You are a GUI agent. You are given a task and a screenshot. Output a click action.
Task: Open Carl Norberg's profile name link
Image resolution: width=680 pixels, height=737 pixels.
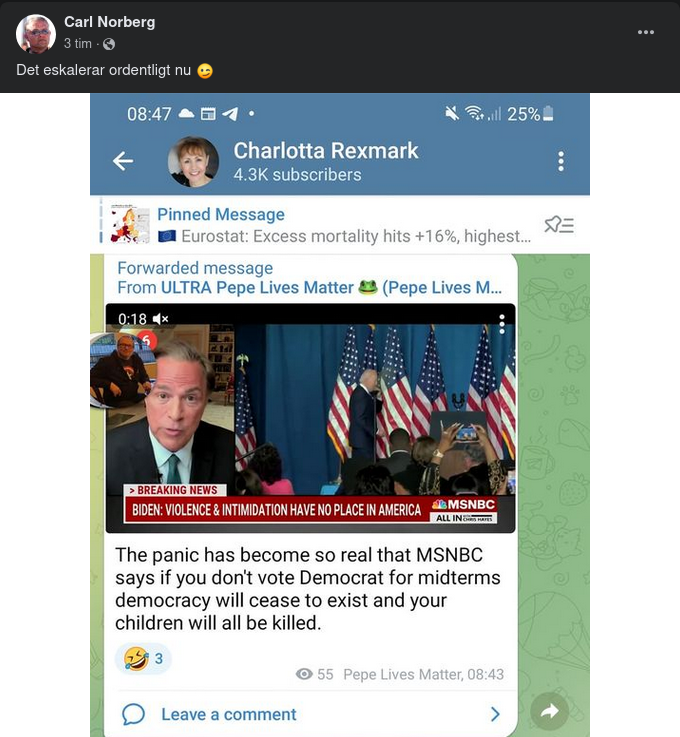109,22
